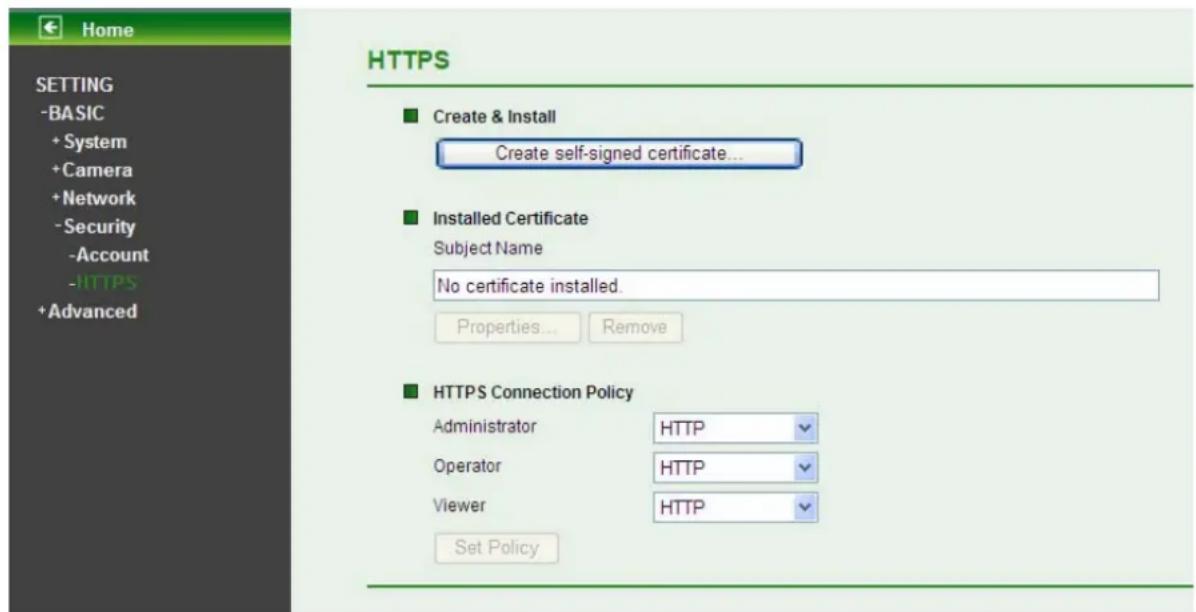Click the Subject Name certificate field
The image size is (1196, 612).
[x=796, y=286]
